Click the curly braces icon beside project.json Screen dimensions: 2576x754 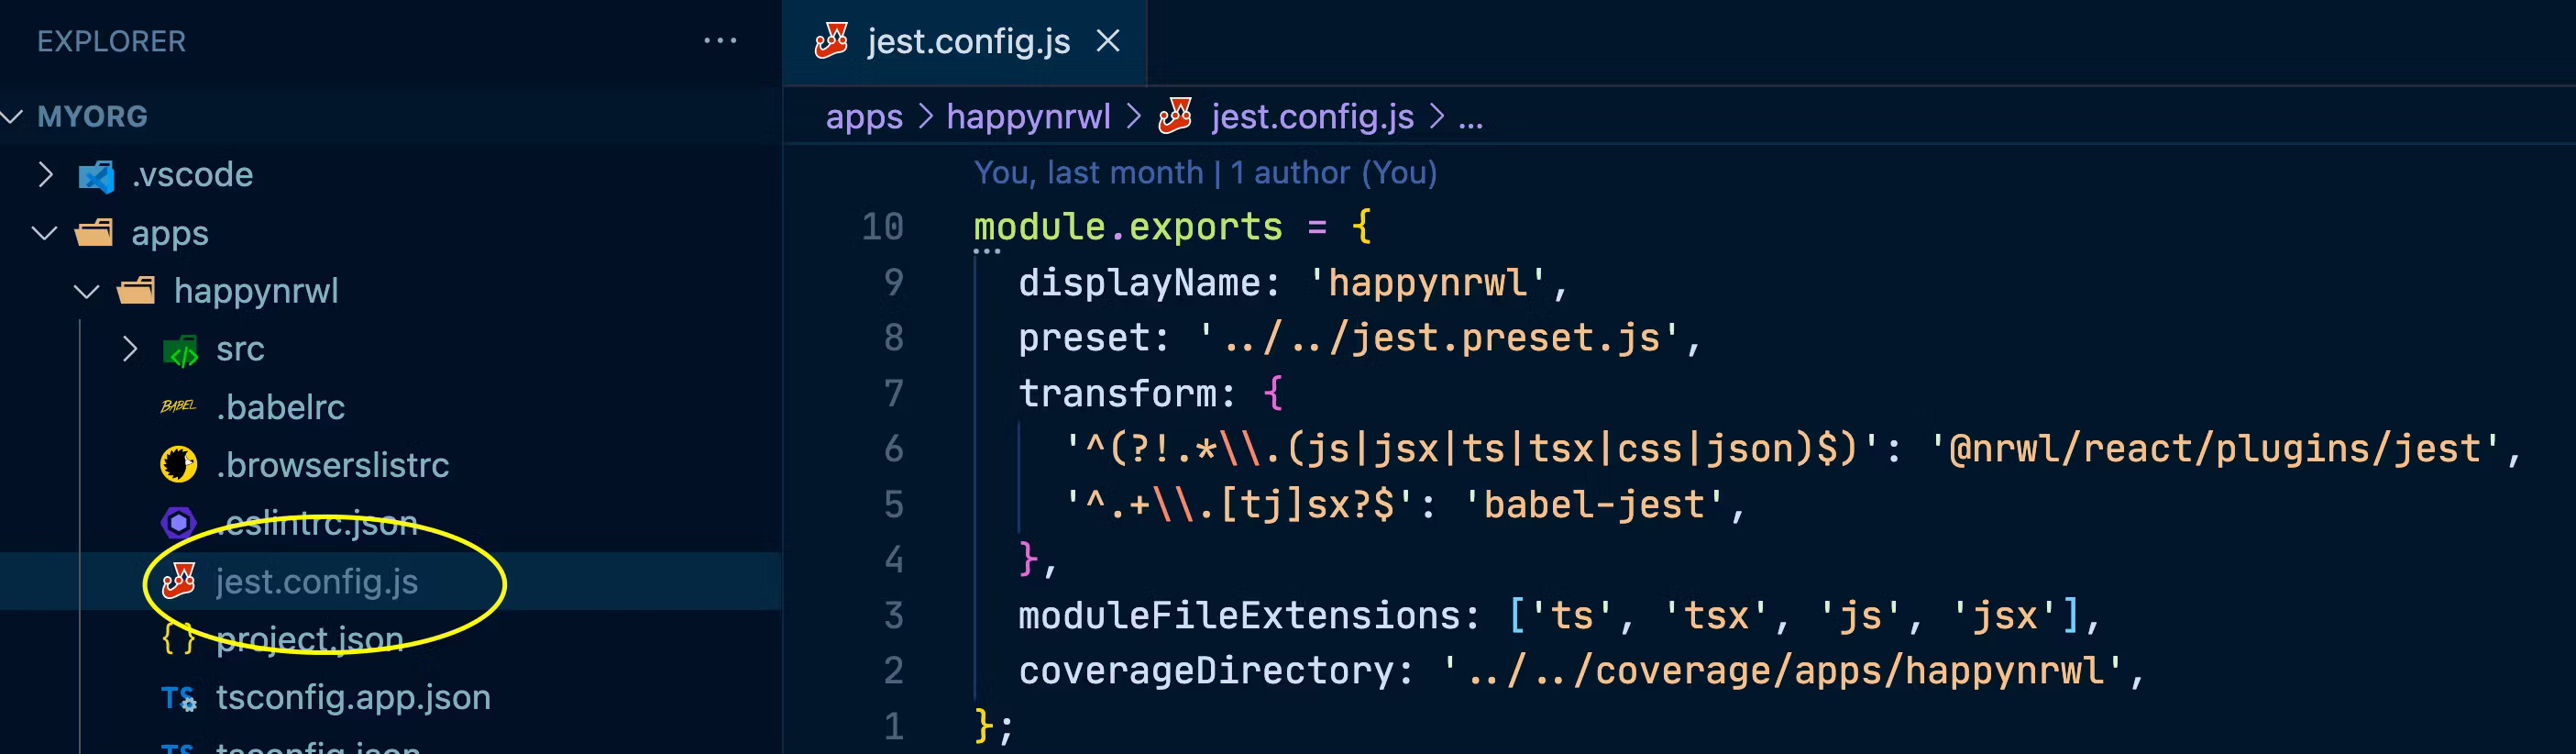pos(178,639)
